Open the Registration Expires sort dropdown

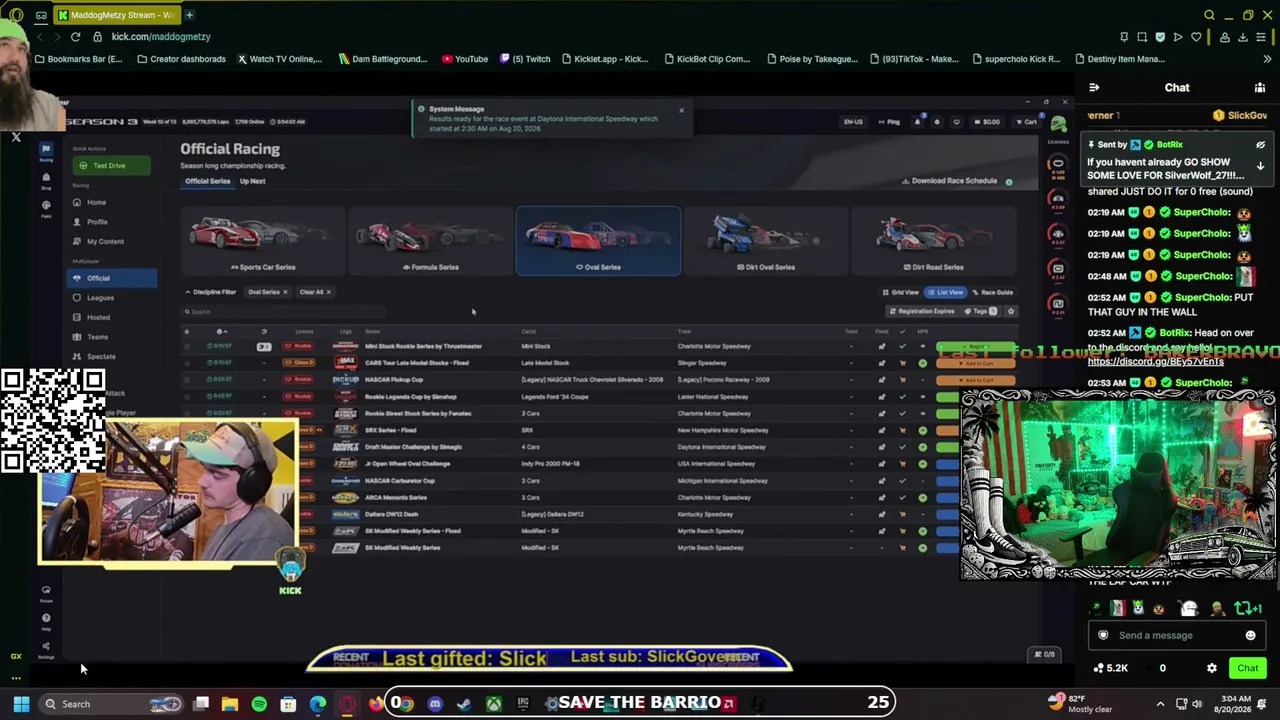922,311
